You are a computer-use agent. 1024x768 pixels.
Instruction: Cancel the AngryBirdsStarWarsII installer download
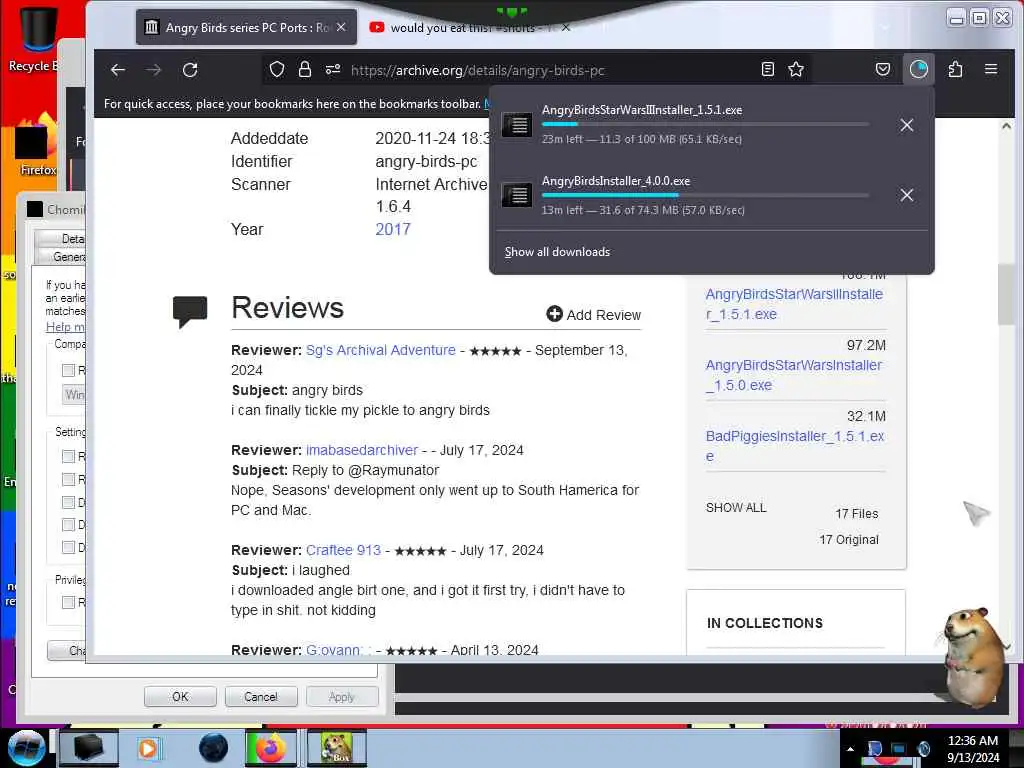tap(906, 125)
